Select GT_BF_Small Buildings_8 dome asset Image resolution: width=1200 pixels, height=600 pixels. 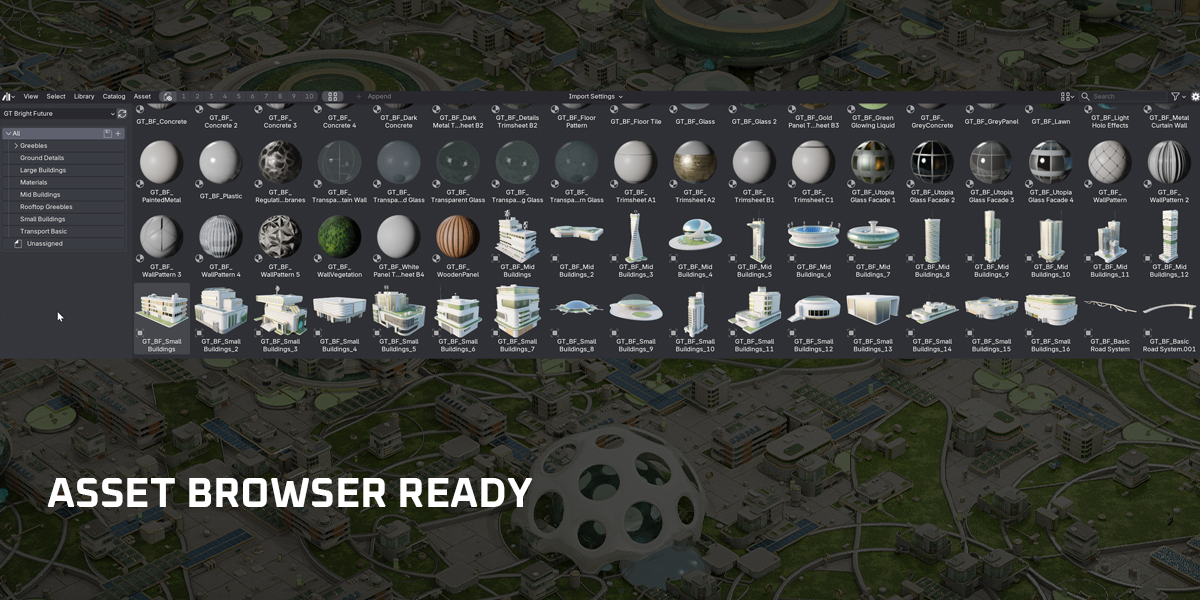pyautogui.click(x=576, y=309)
